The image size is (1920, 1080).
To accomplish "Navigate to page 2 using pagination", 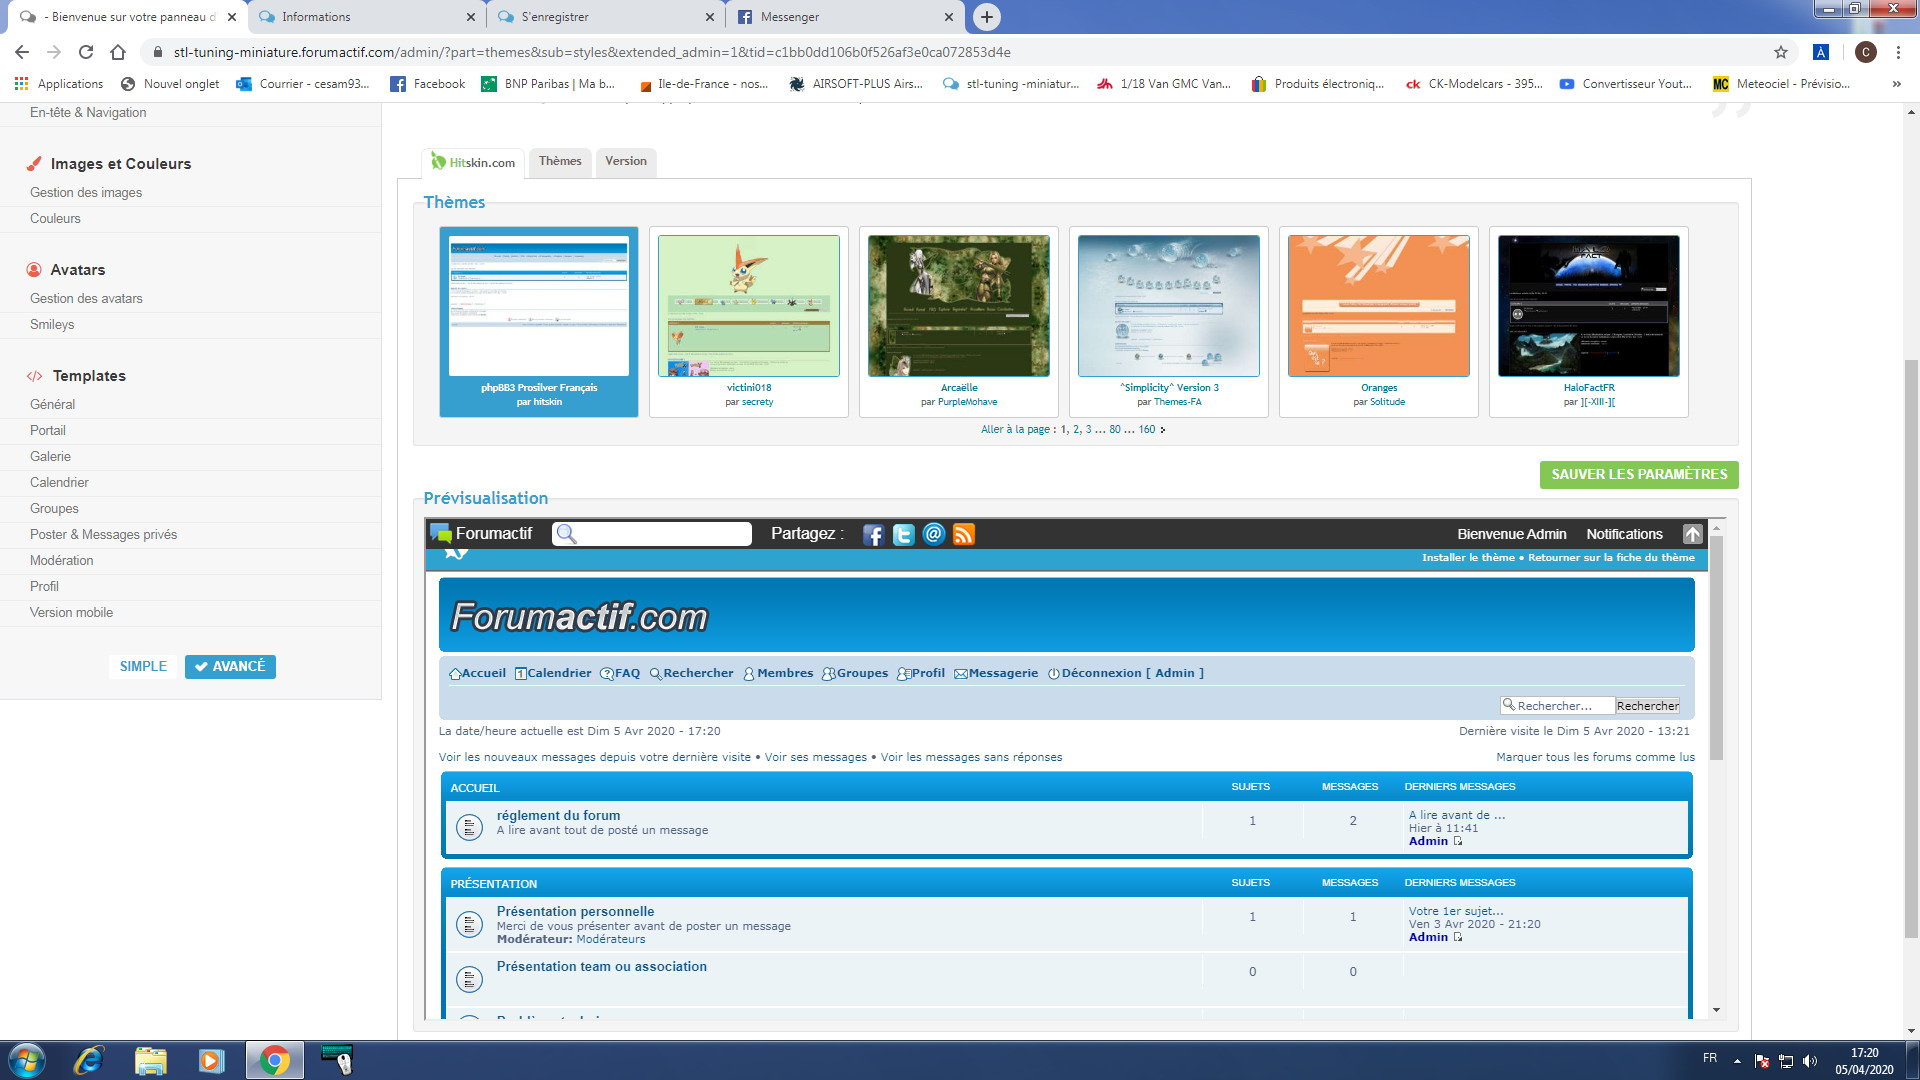I will pos(1075,429).
